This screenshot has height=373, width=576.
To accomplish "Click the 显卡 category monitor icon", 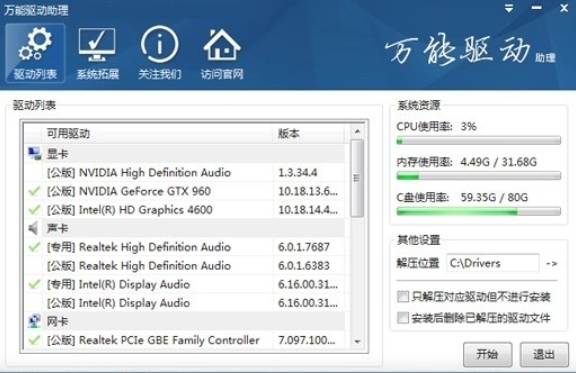I will [35, 154].
